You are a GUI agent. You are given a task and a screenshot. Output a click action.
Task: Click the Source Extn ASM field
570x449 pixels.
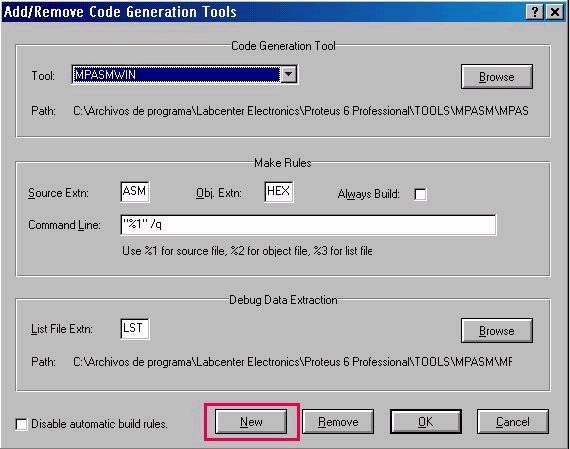135,192
